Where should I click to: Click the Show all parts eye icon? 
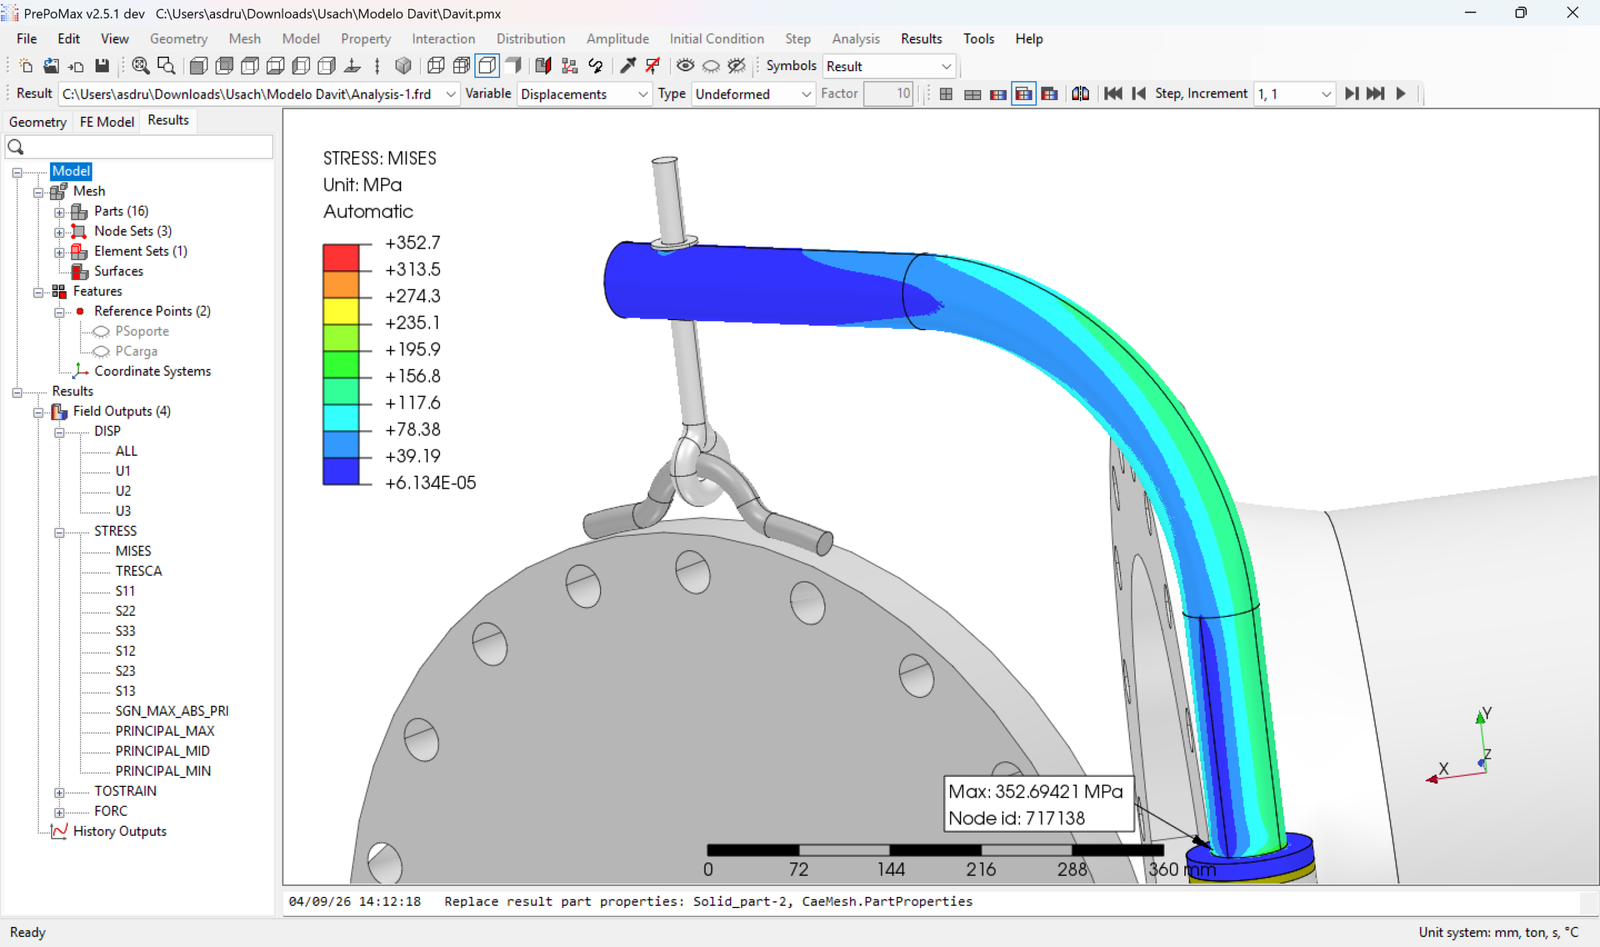[685, 66]
